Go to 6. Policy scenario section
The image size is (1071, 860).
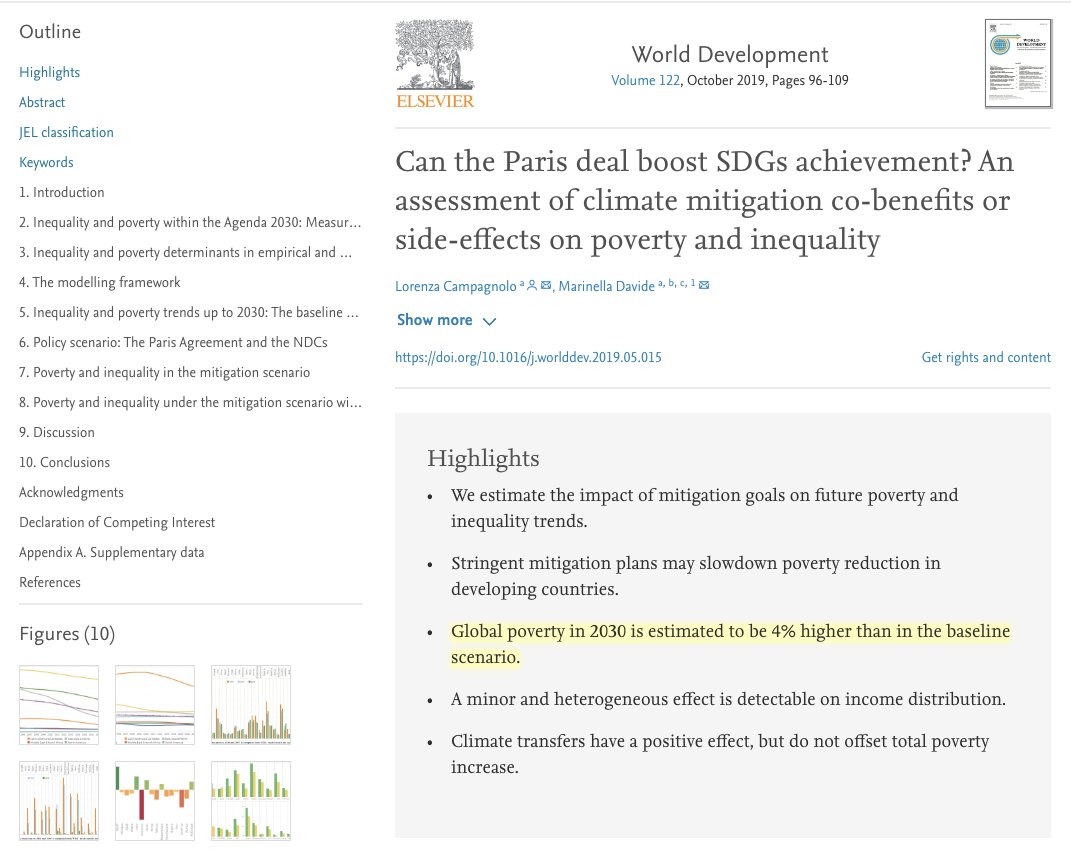(x=173, y=343)
